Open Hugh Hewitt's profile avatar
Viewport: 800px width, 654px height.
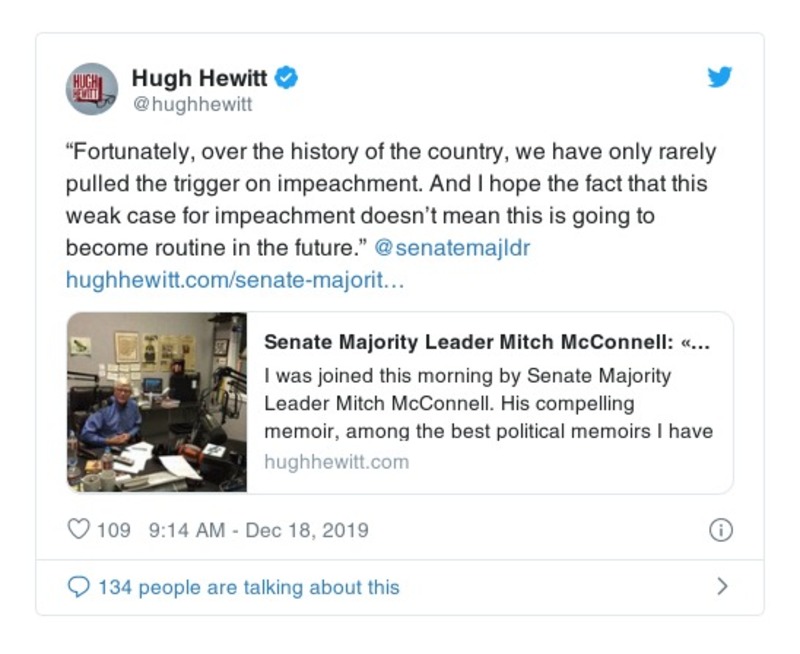pyautogui.click(x=91, y=89)
